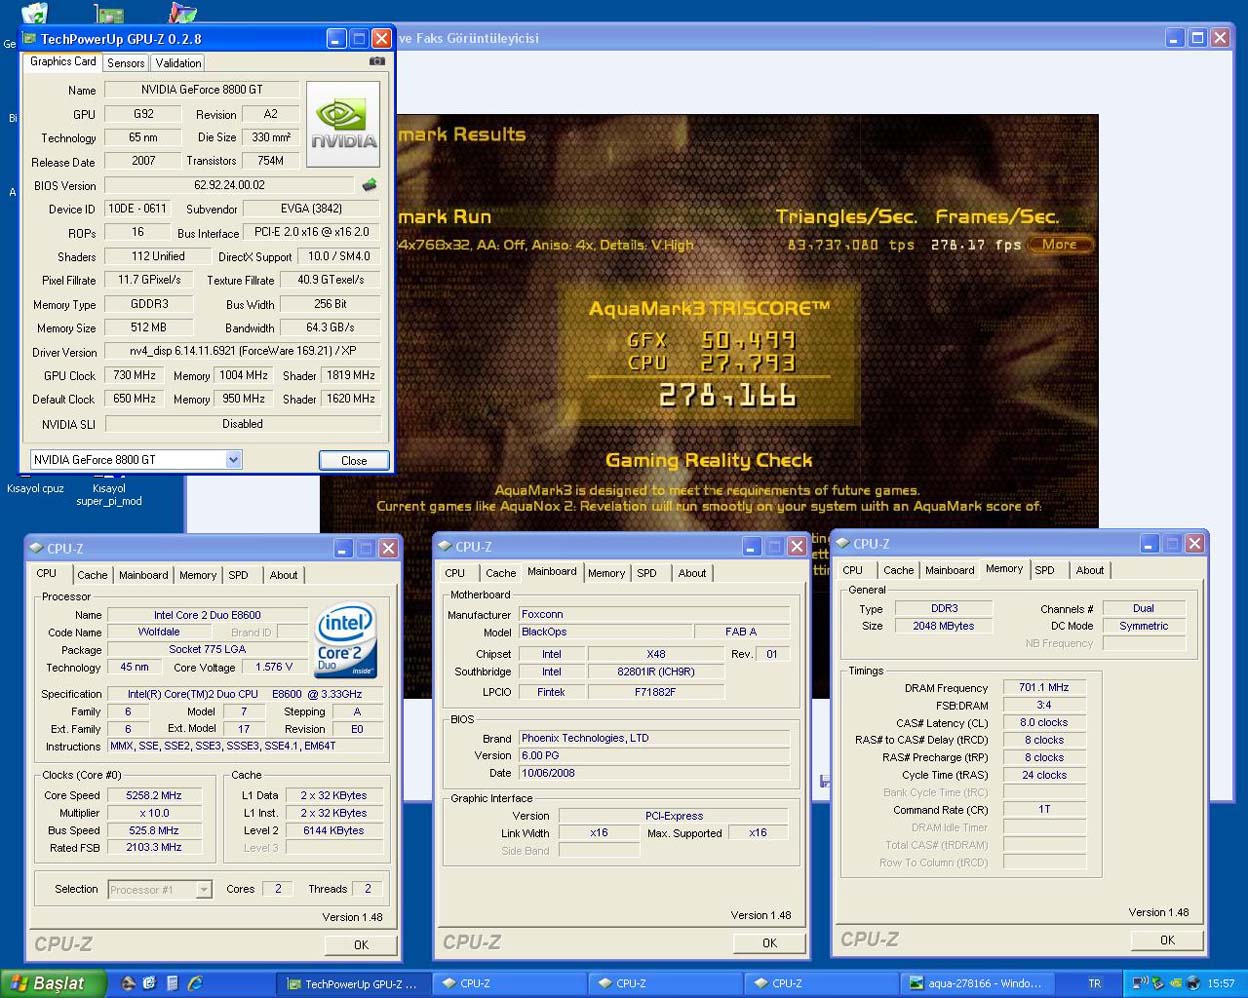
Task: Select the Graphics Card tab in GPU-Z
Action: 63,62
